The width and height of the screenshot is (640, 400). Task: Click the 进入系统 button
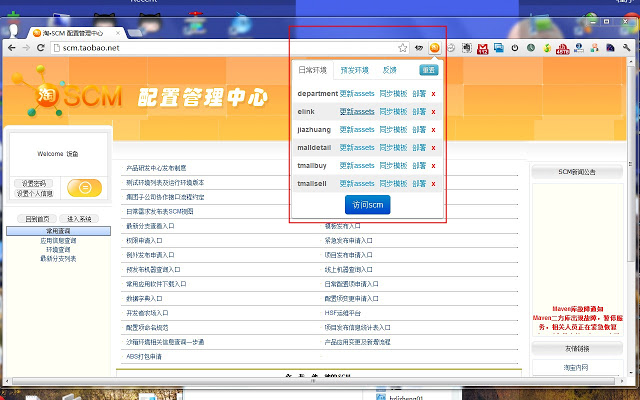coord(79,219)
